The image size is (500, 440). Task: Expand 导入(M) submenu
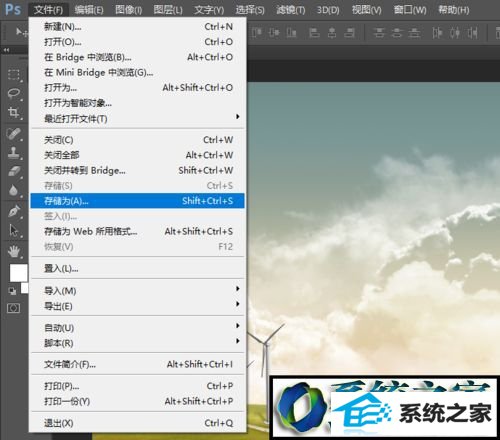pyautogui.click(x=137, y=291)
